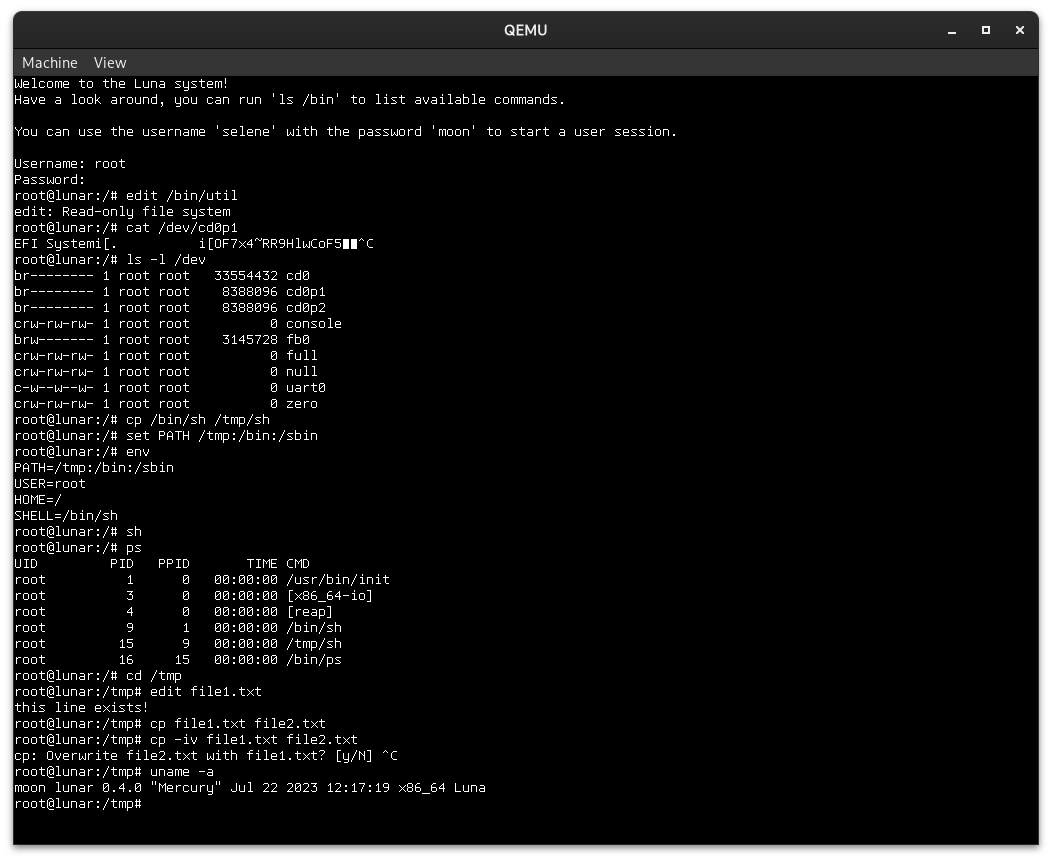Click the 'edit: Read-only file system' message
Screen dimensions: 1052x861
coord(122,212)
